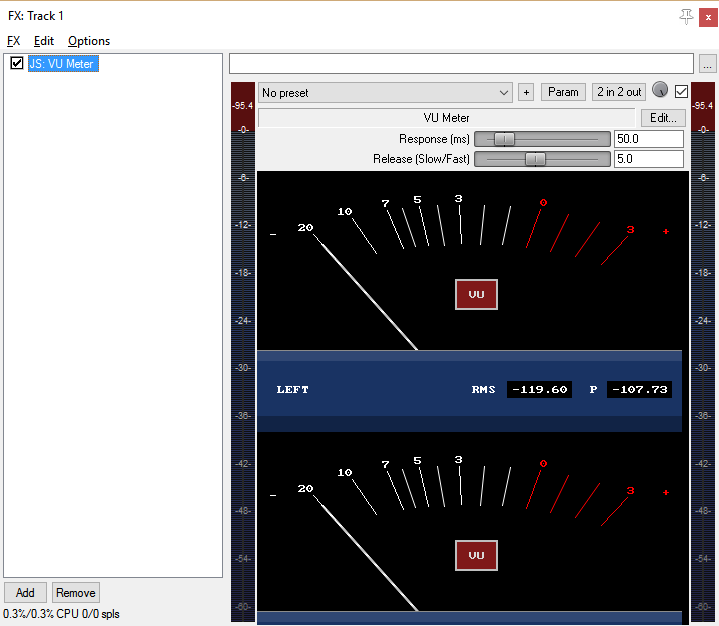Click the peak value -107.73
Screen dimensions: 719x626
639,389
